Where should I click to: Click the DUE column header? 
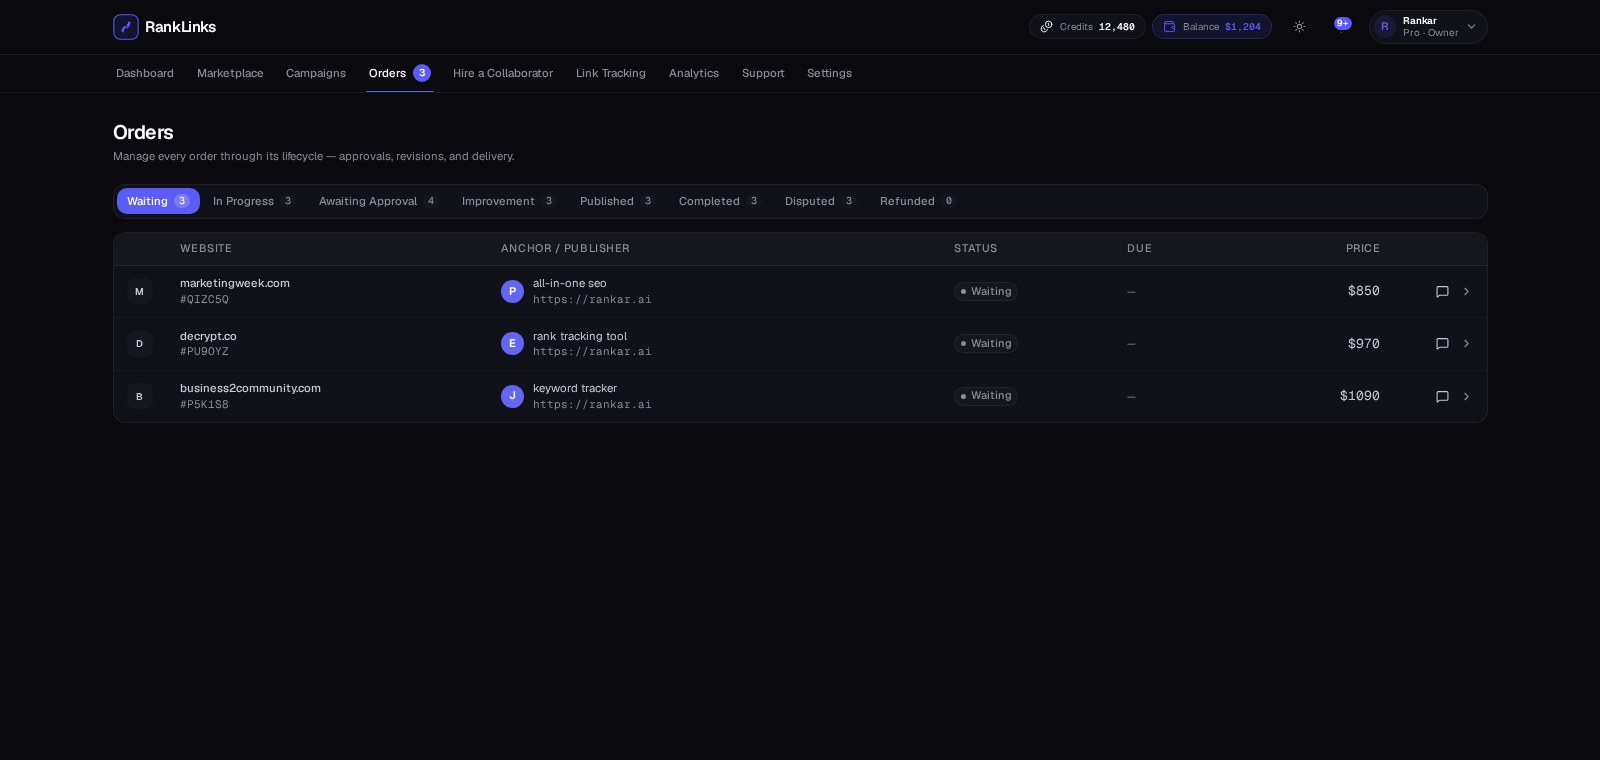(1139, 248)
